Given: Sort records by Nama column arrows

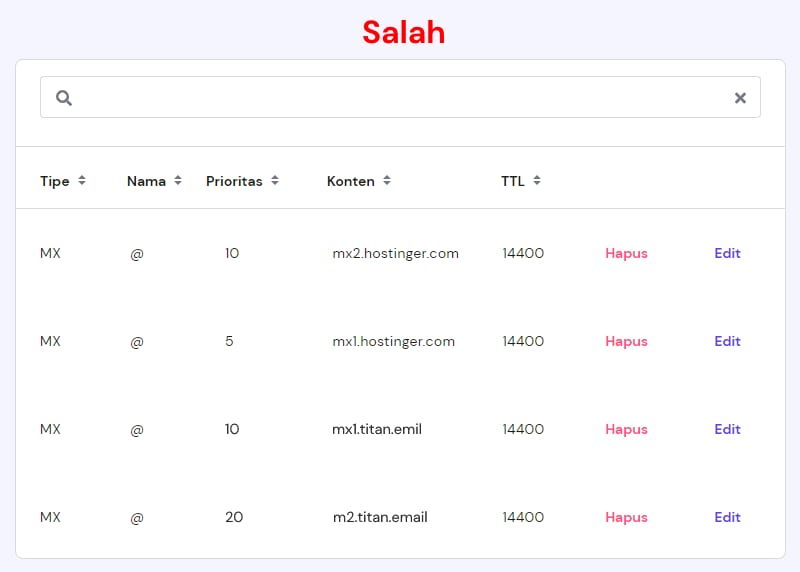Looking at the screenshot, I should coord(178,181).
